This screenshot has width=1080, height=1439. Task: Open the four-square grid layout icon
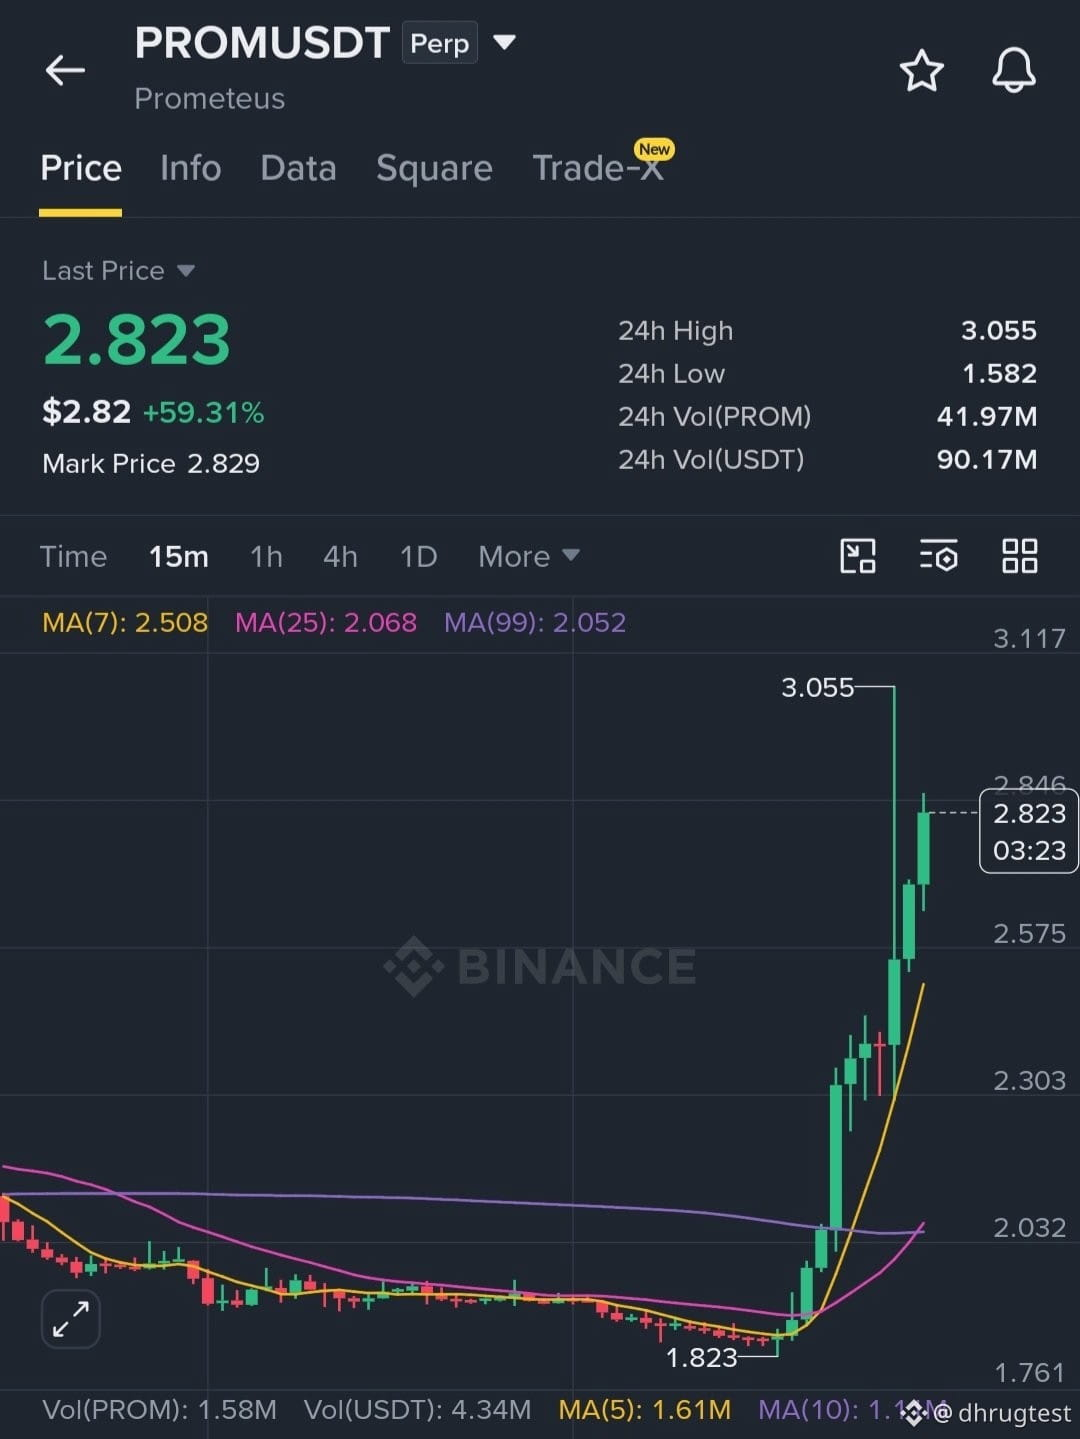1019,556
